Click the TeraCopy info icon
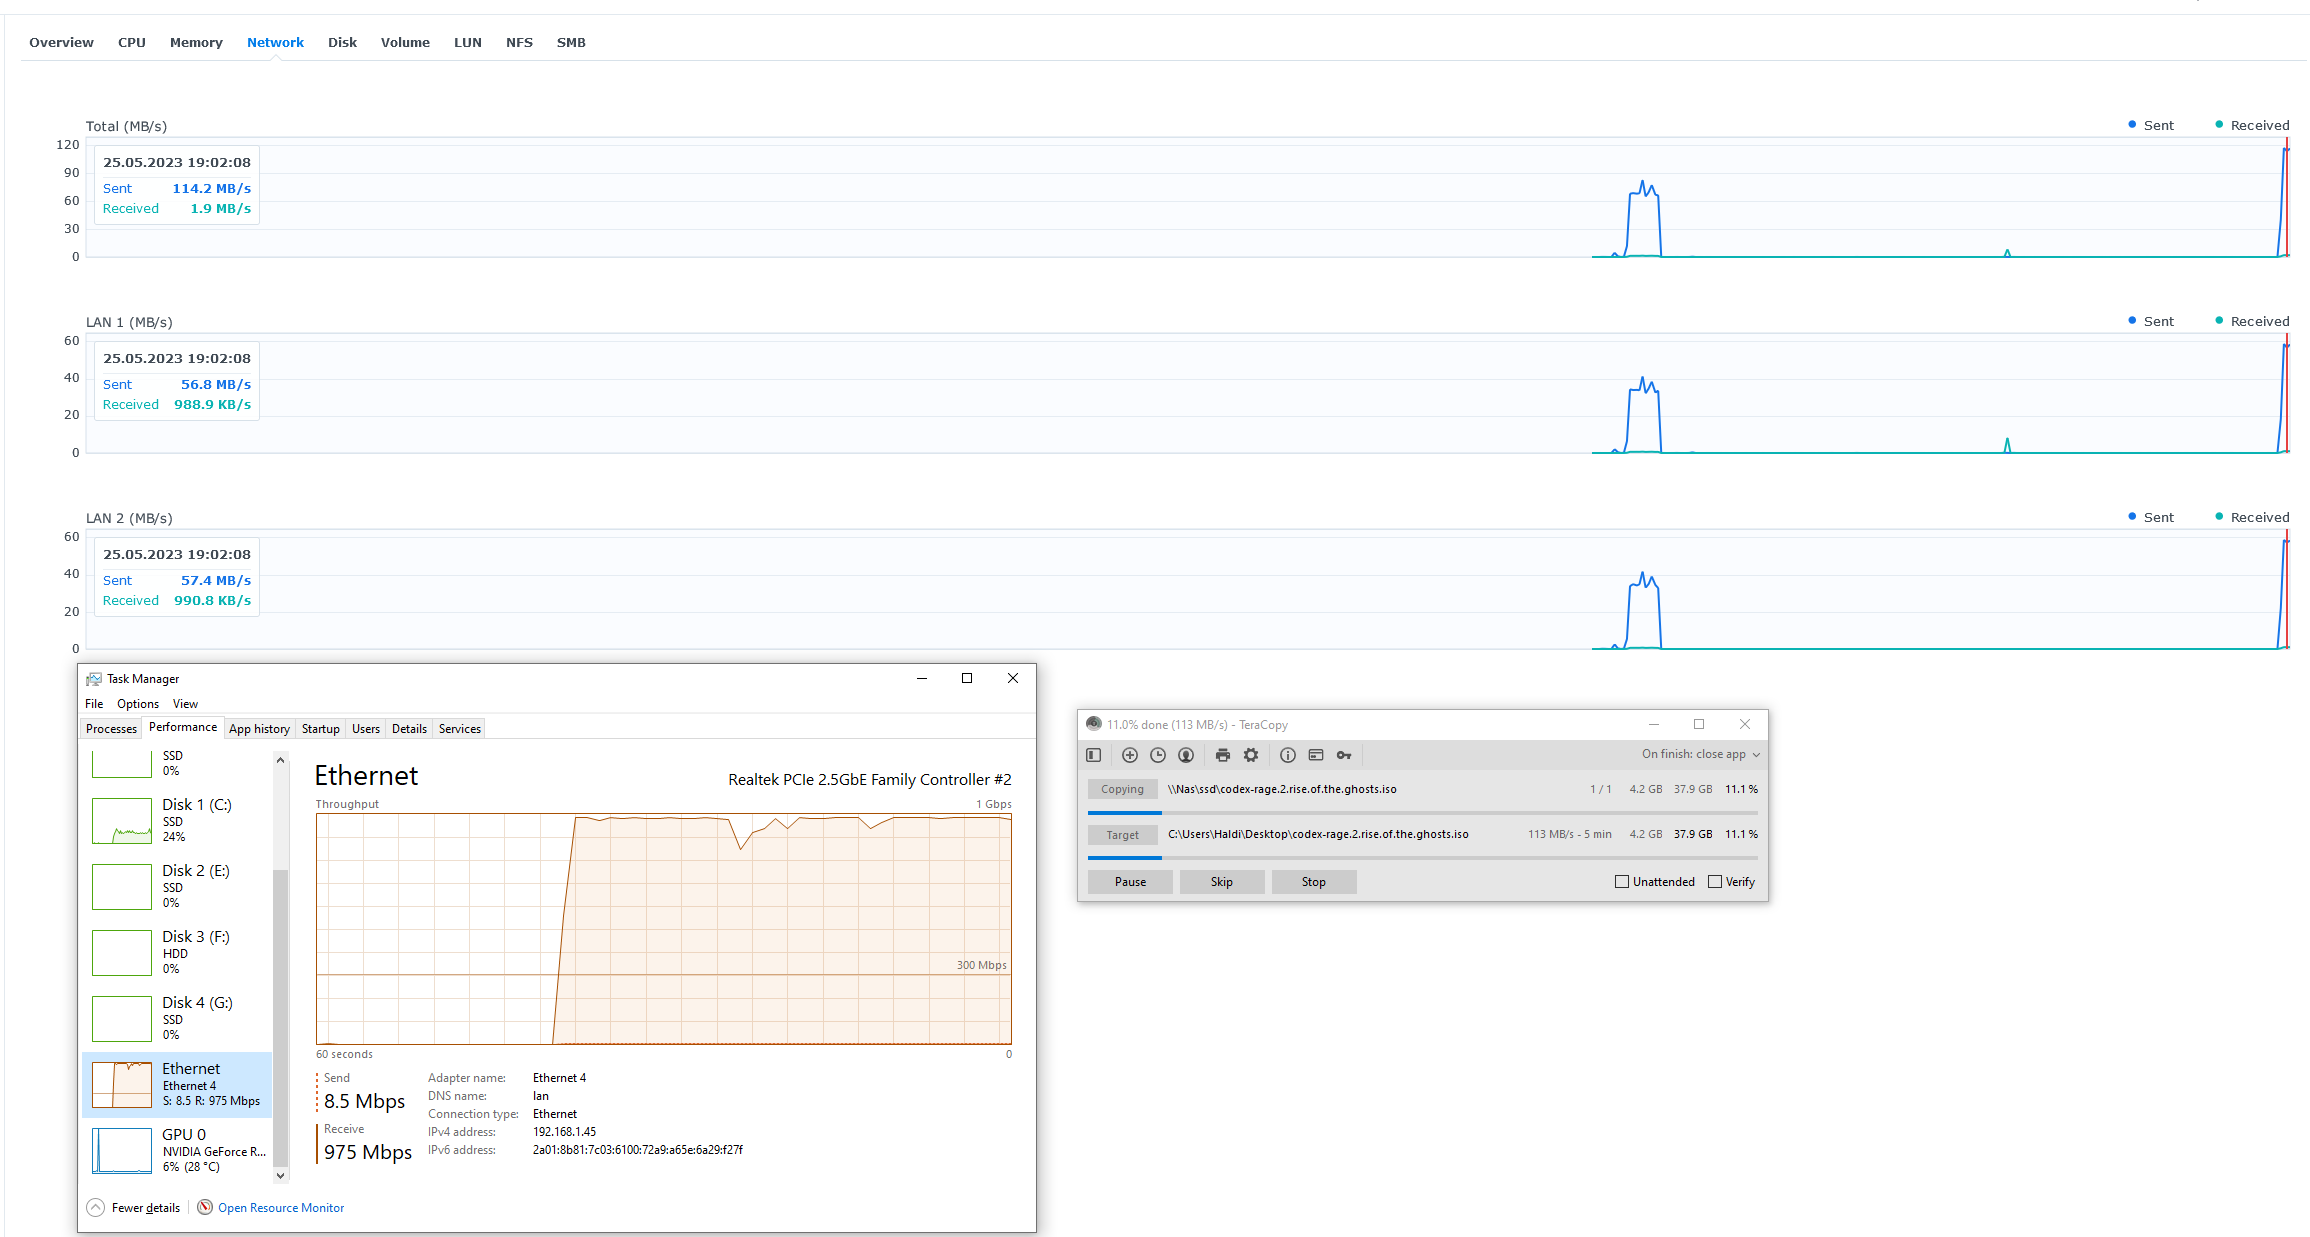The height and width of the screenshot is (1237, 2310). click(1288, 755)
